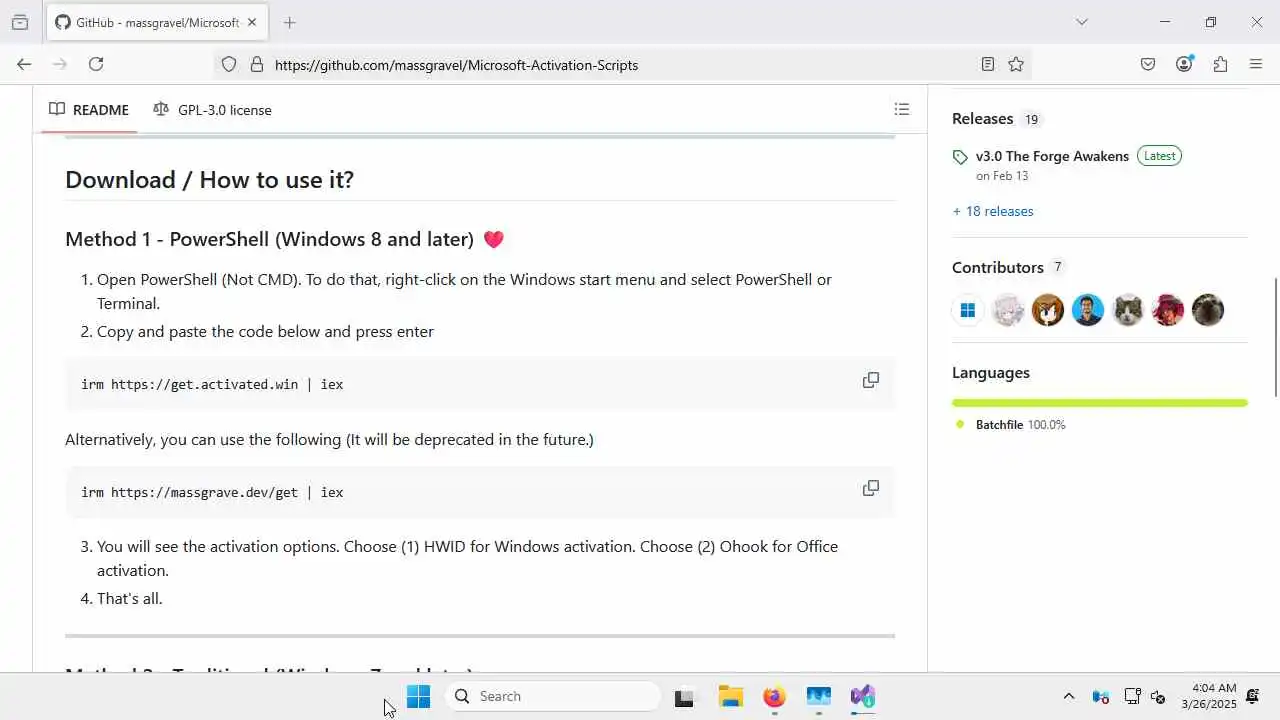Switch to the README tab
The image size is (1280, 720).
[89, 109]
